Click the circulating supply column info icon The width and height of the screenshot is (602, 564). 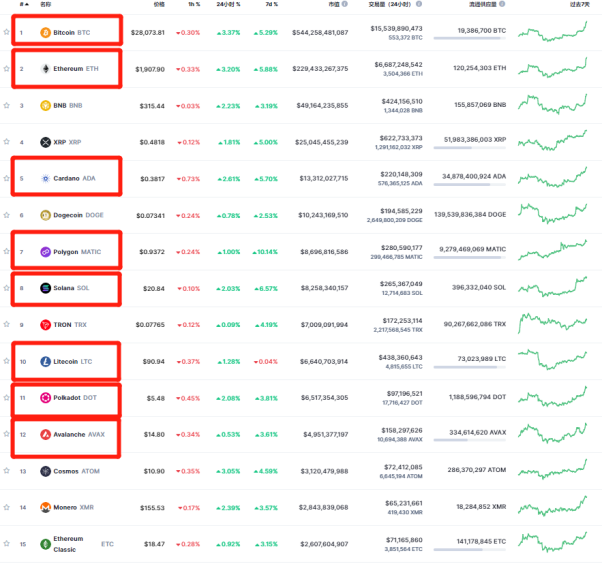pos(502,4)
